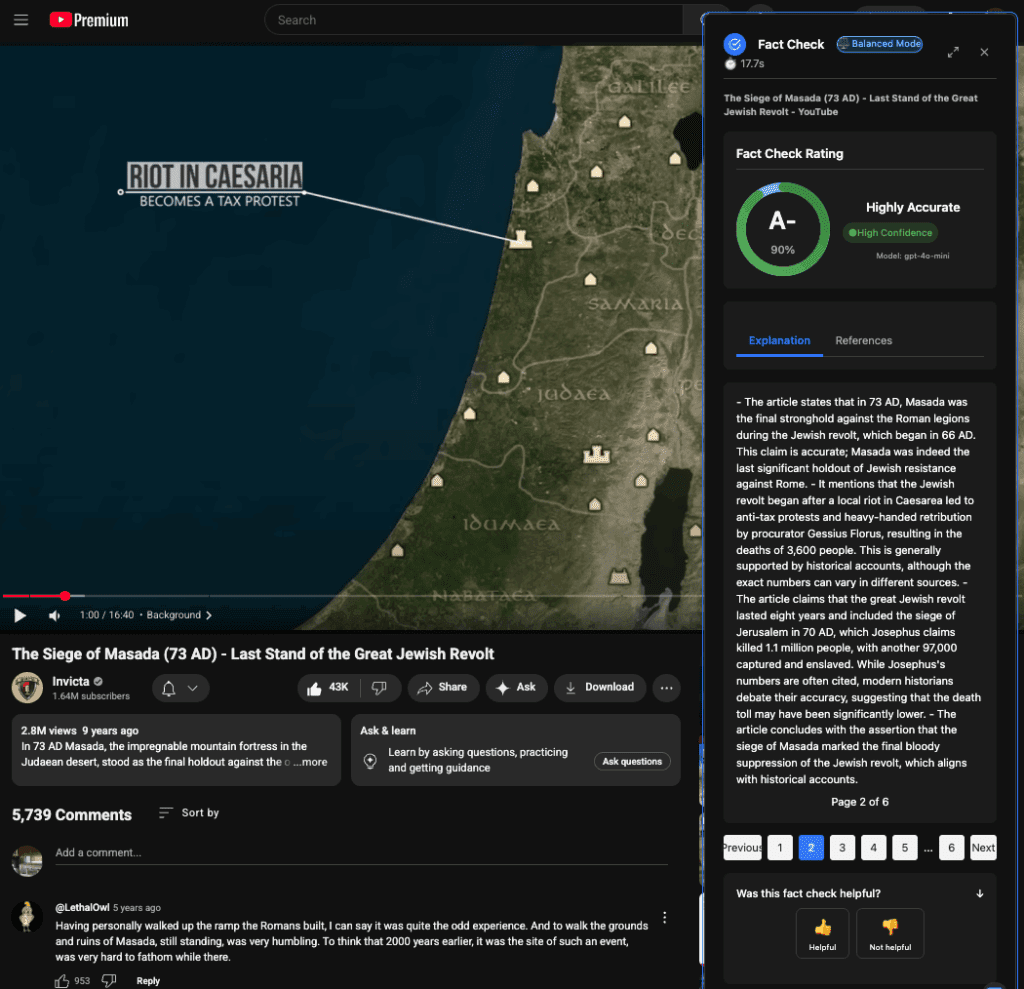The height and width of the screenshot is (989, 1024).
Task: Click Next page in fact check
Action: (x=982, y=848)
